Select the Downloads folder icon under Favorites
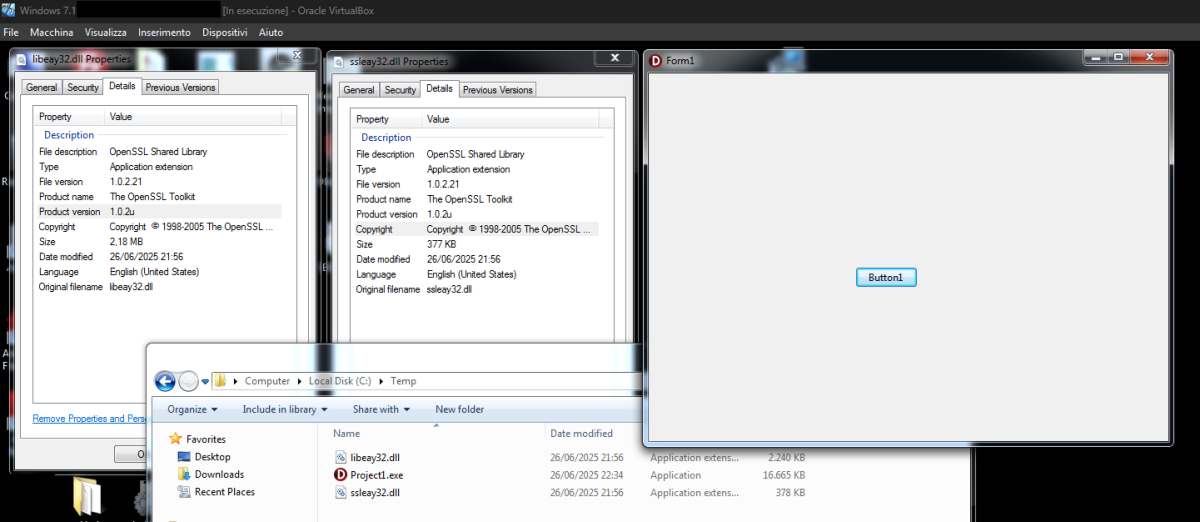Viewport: 1200px width, 522px height. pos(184,474)
